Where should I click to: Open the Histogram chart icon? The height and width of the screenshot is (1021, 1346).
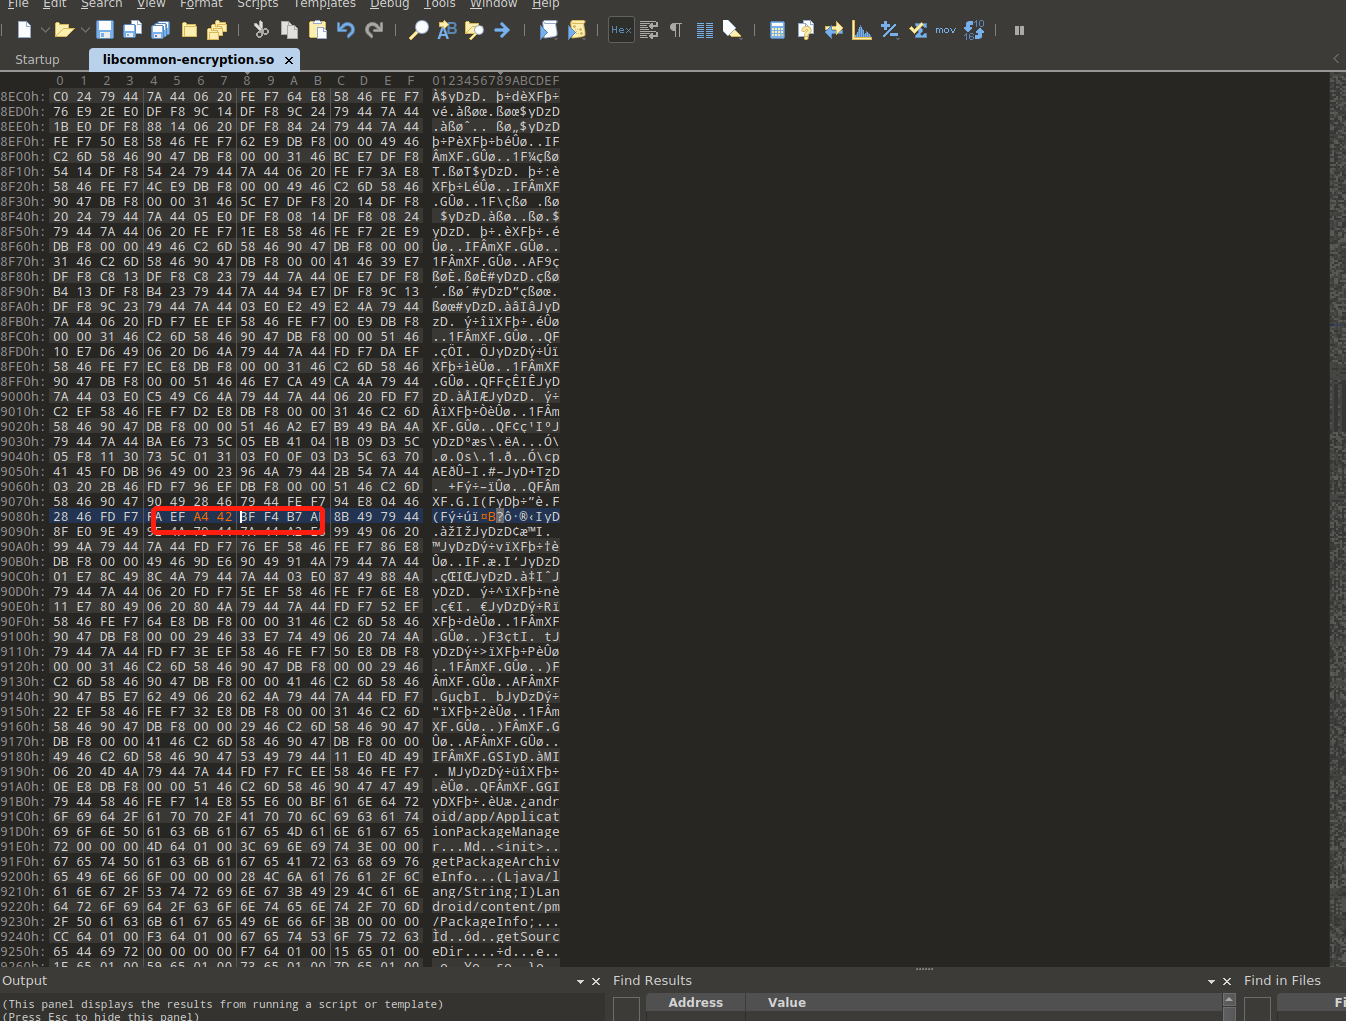click(861, 30)
